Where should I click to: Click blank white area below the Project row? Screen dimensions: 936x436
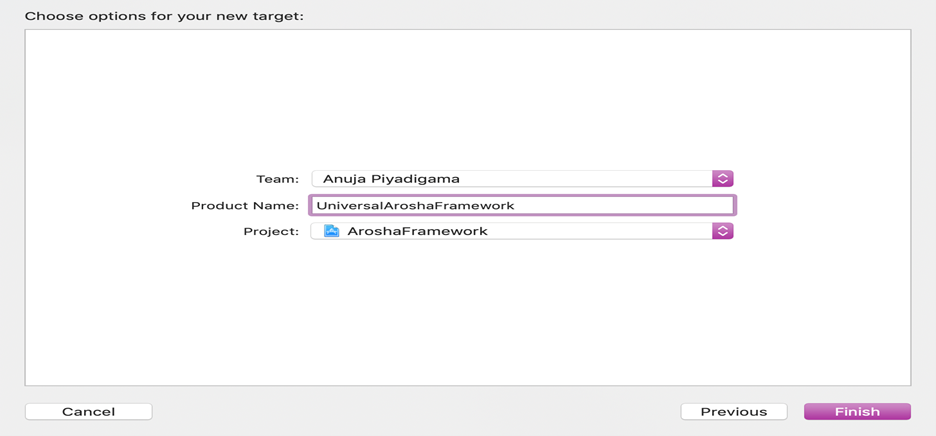[467, 311]
